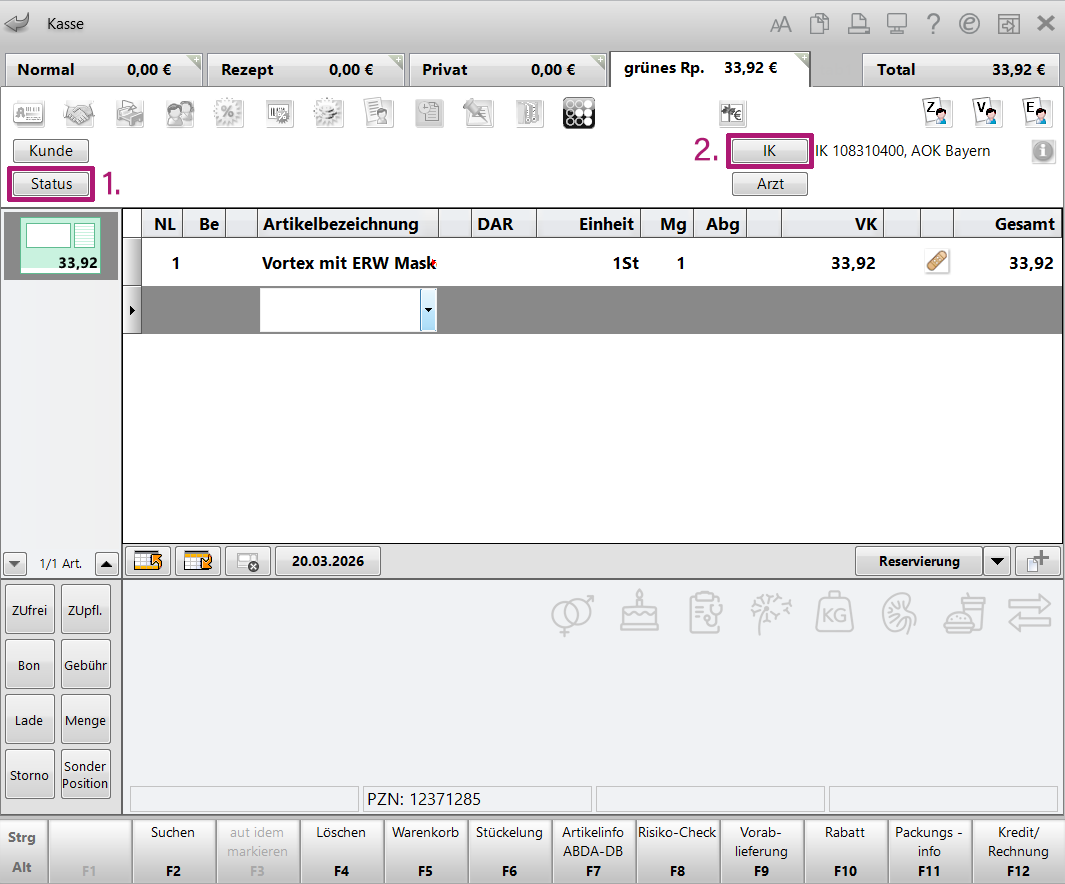Click the Z customer card icon
The height and width of the screenshot is (884, 1065).
[935, 112]
